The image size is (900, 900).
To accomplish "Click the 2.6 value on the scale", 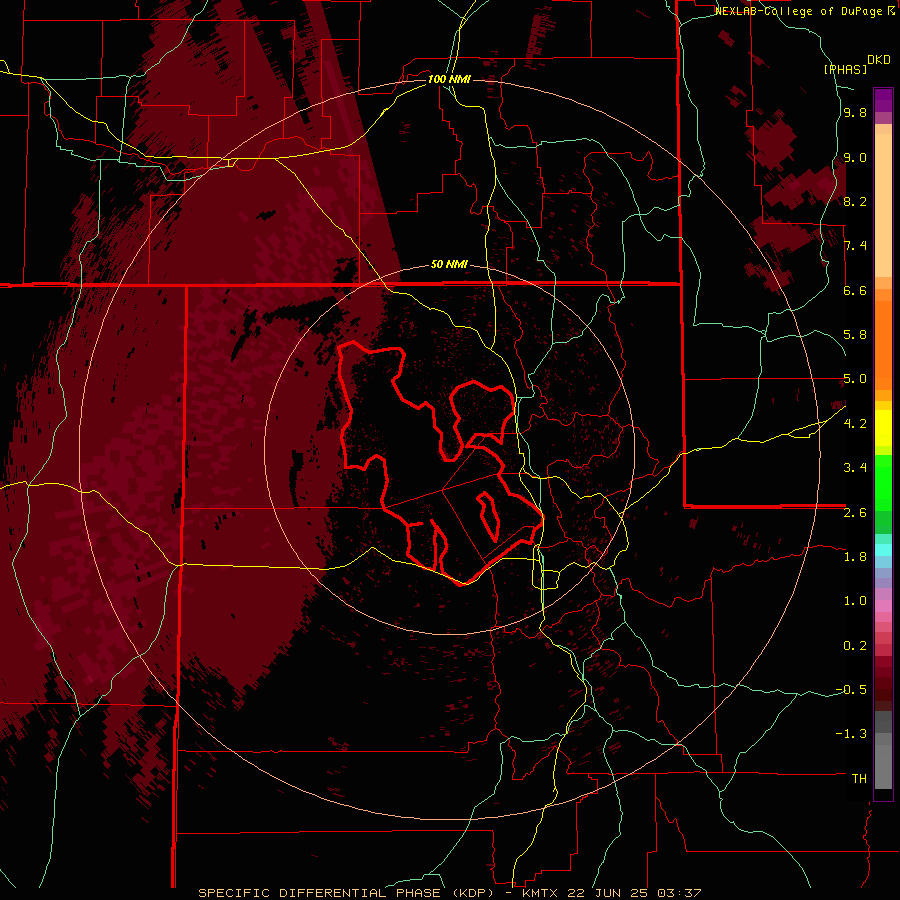I will 855,513.
